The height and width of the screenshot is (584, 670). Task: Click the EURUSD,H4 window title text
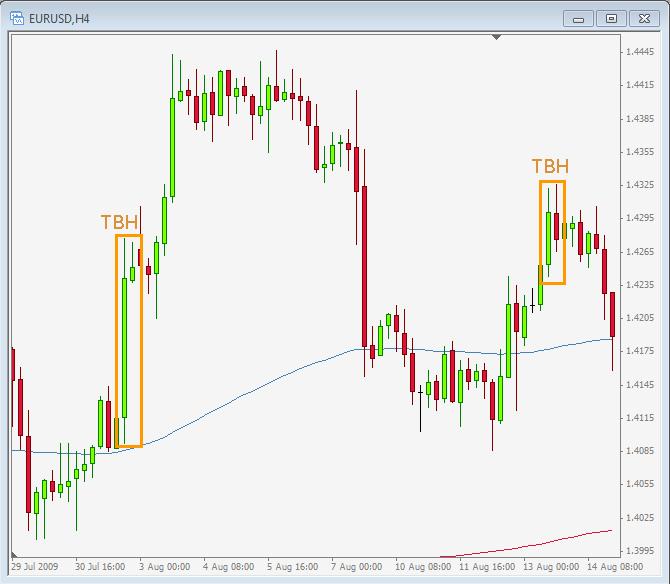coord(59,19)
